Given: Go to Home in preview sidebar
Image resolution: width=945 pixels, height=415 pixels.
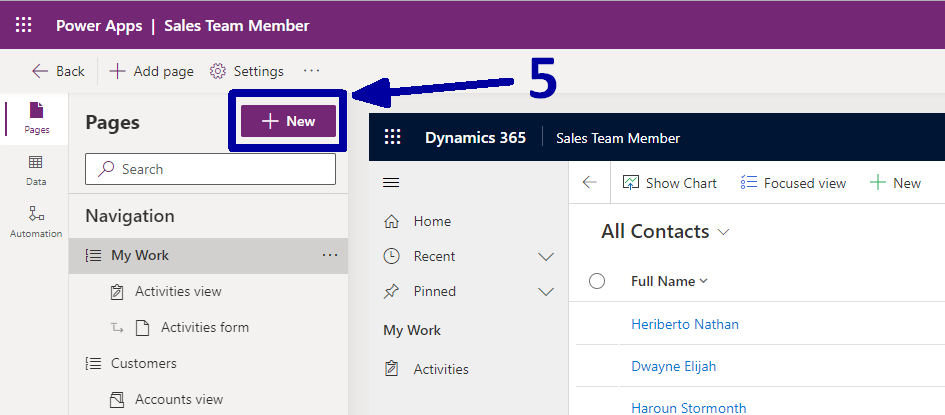Looking at the screenshot, I should tap(417, 221).
